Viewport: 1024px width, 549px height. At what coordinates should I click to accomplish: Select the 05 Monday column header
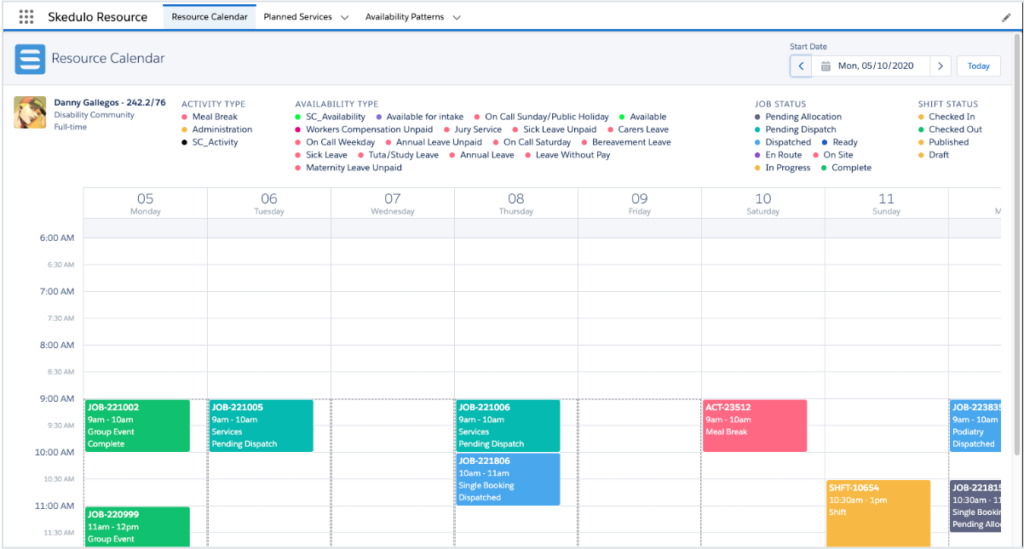tap(145, 203)
